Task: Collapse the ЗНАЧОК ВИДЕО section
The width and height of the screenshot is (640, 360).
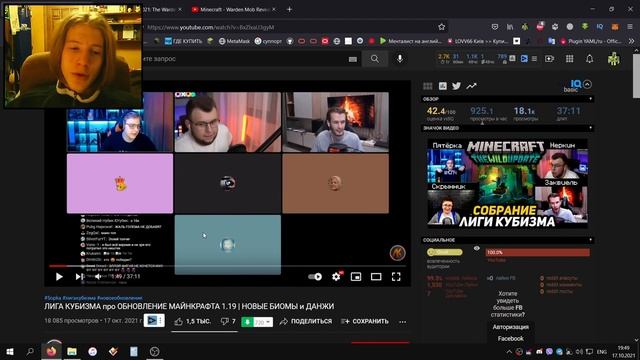Action: pos(590,128)
